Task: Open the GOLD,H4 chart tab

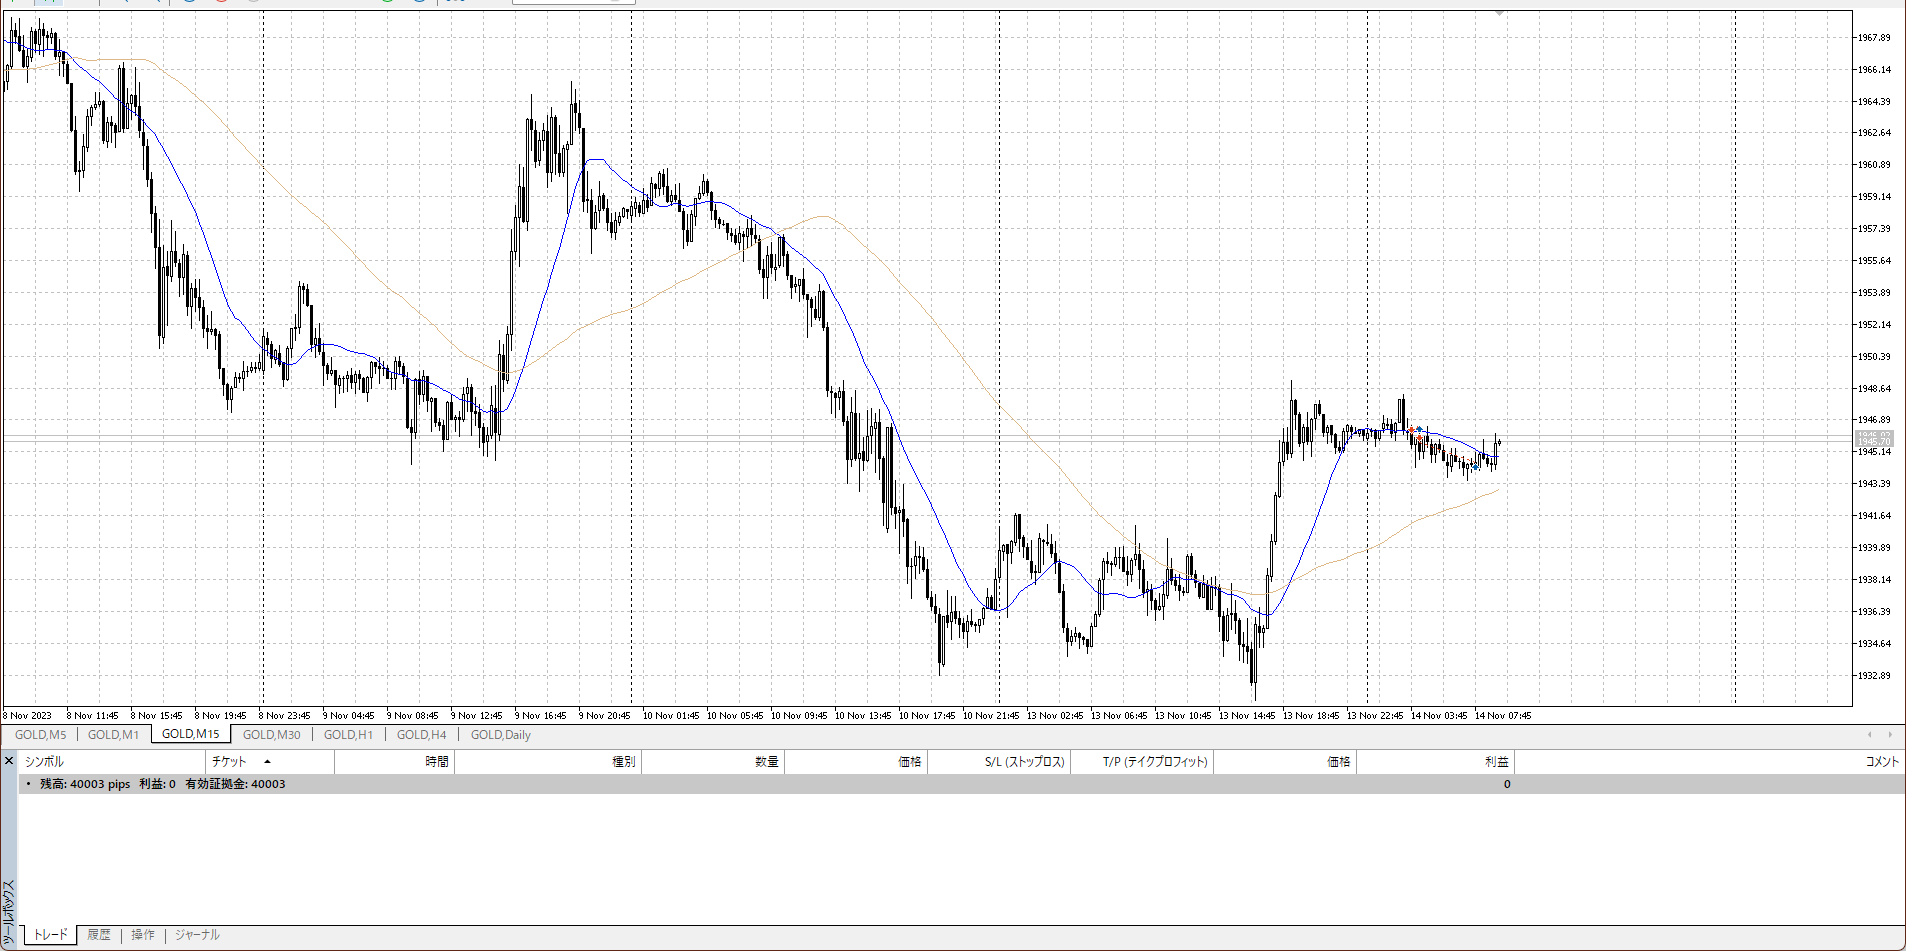Action: (421, 735)
